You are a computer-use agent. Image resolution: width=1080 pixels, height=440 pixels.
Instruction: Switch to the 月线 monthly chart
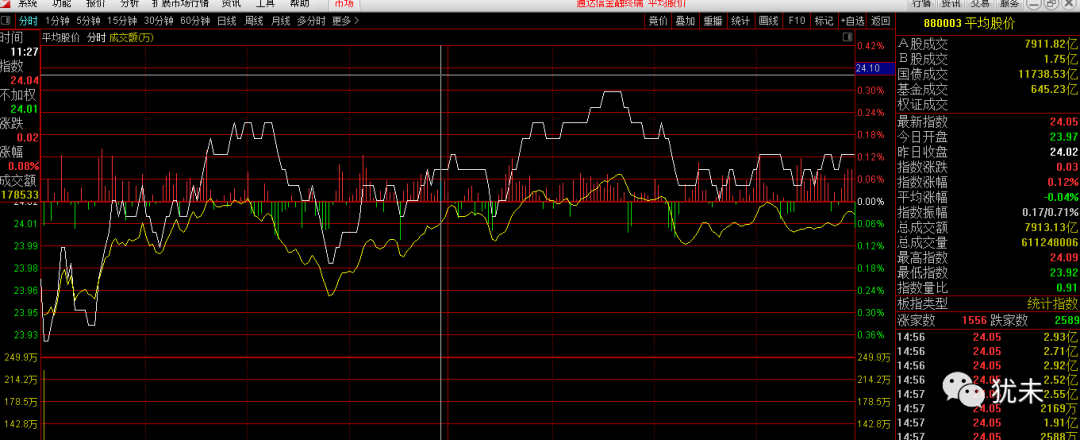pos(280,21)
